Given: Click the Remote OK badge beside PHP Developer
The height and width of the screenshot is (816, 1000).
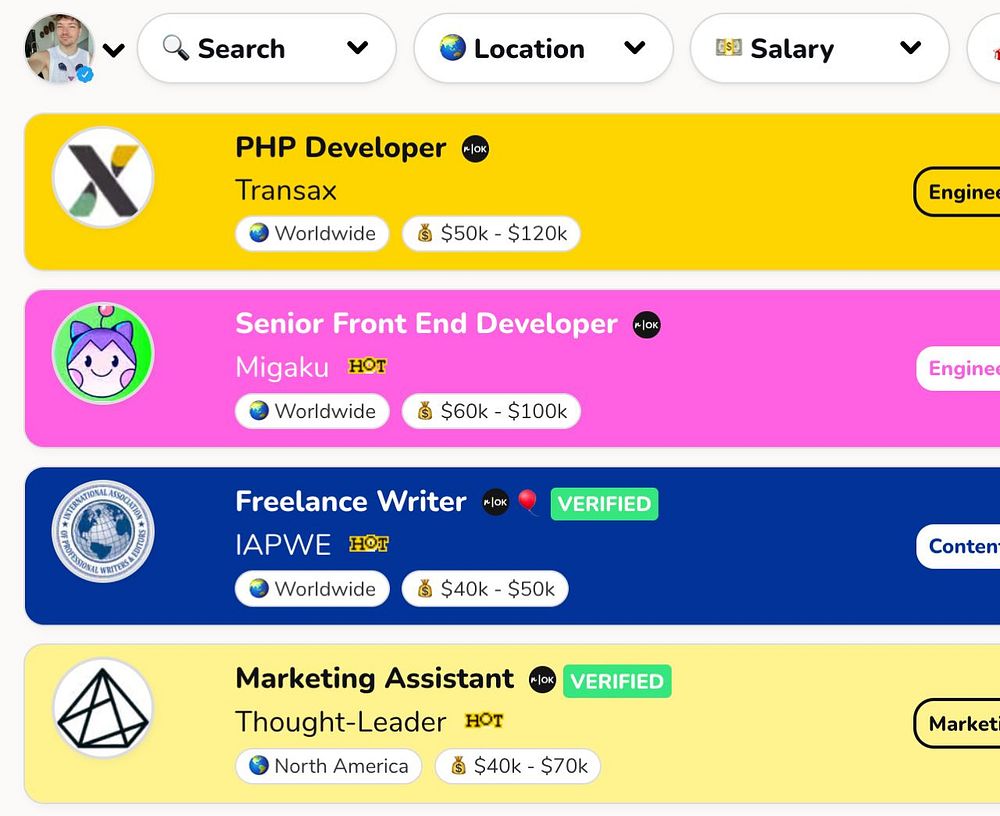Looking at the screenshot, I should tap(475, 149).
